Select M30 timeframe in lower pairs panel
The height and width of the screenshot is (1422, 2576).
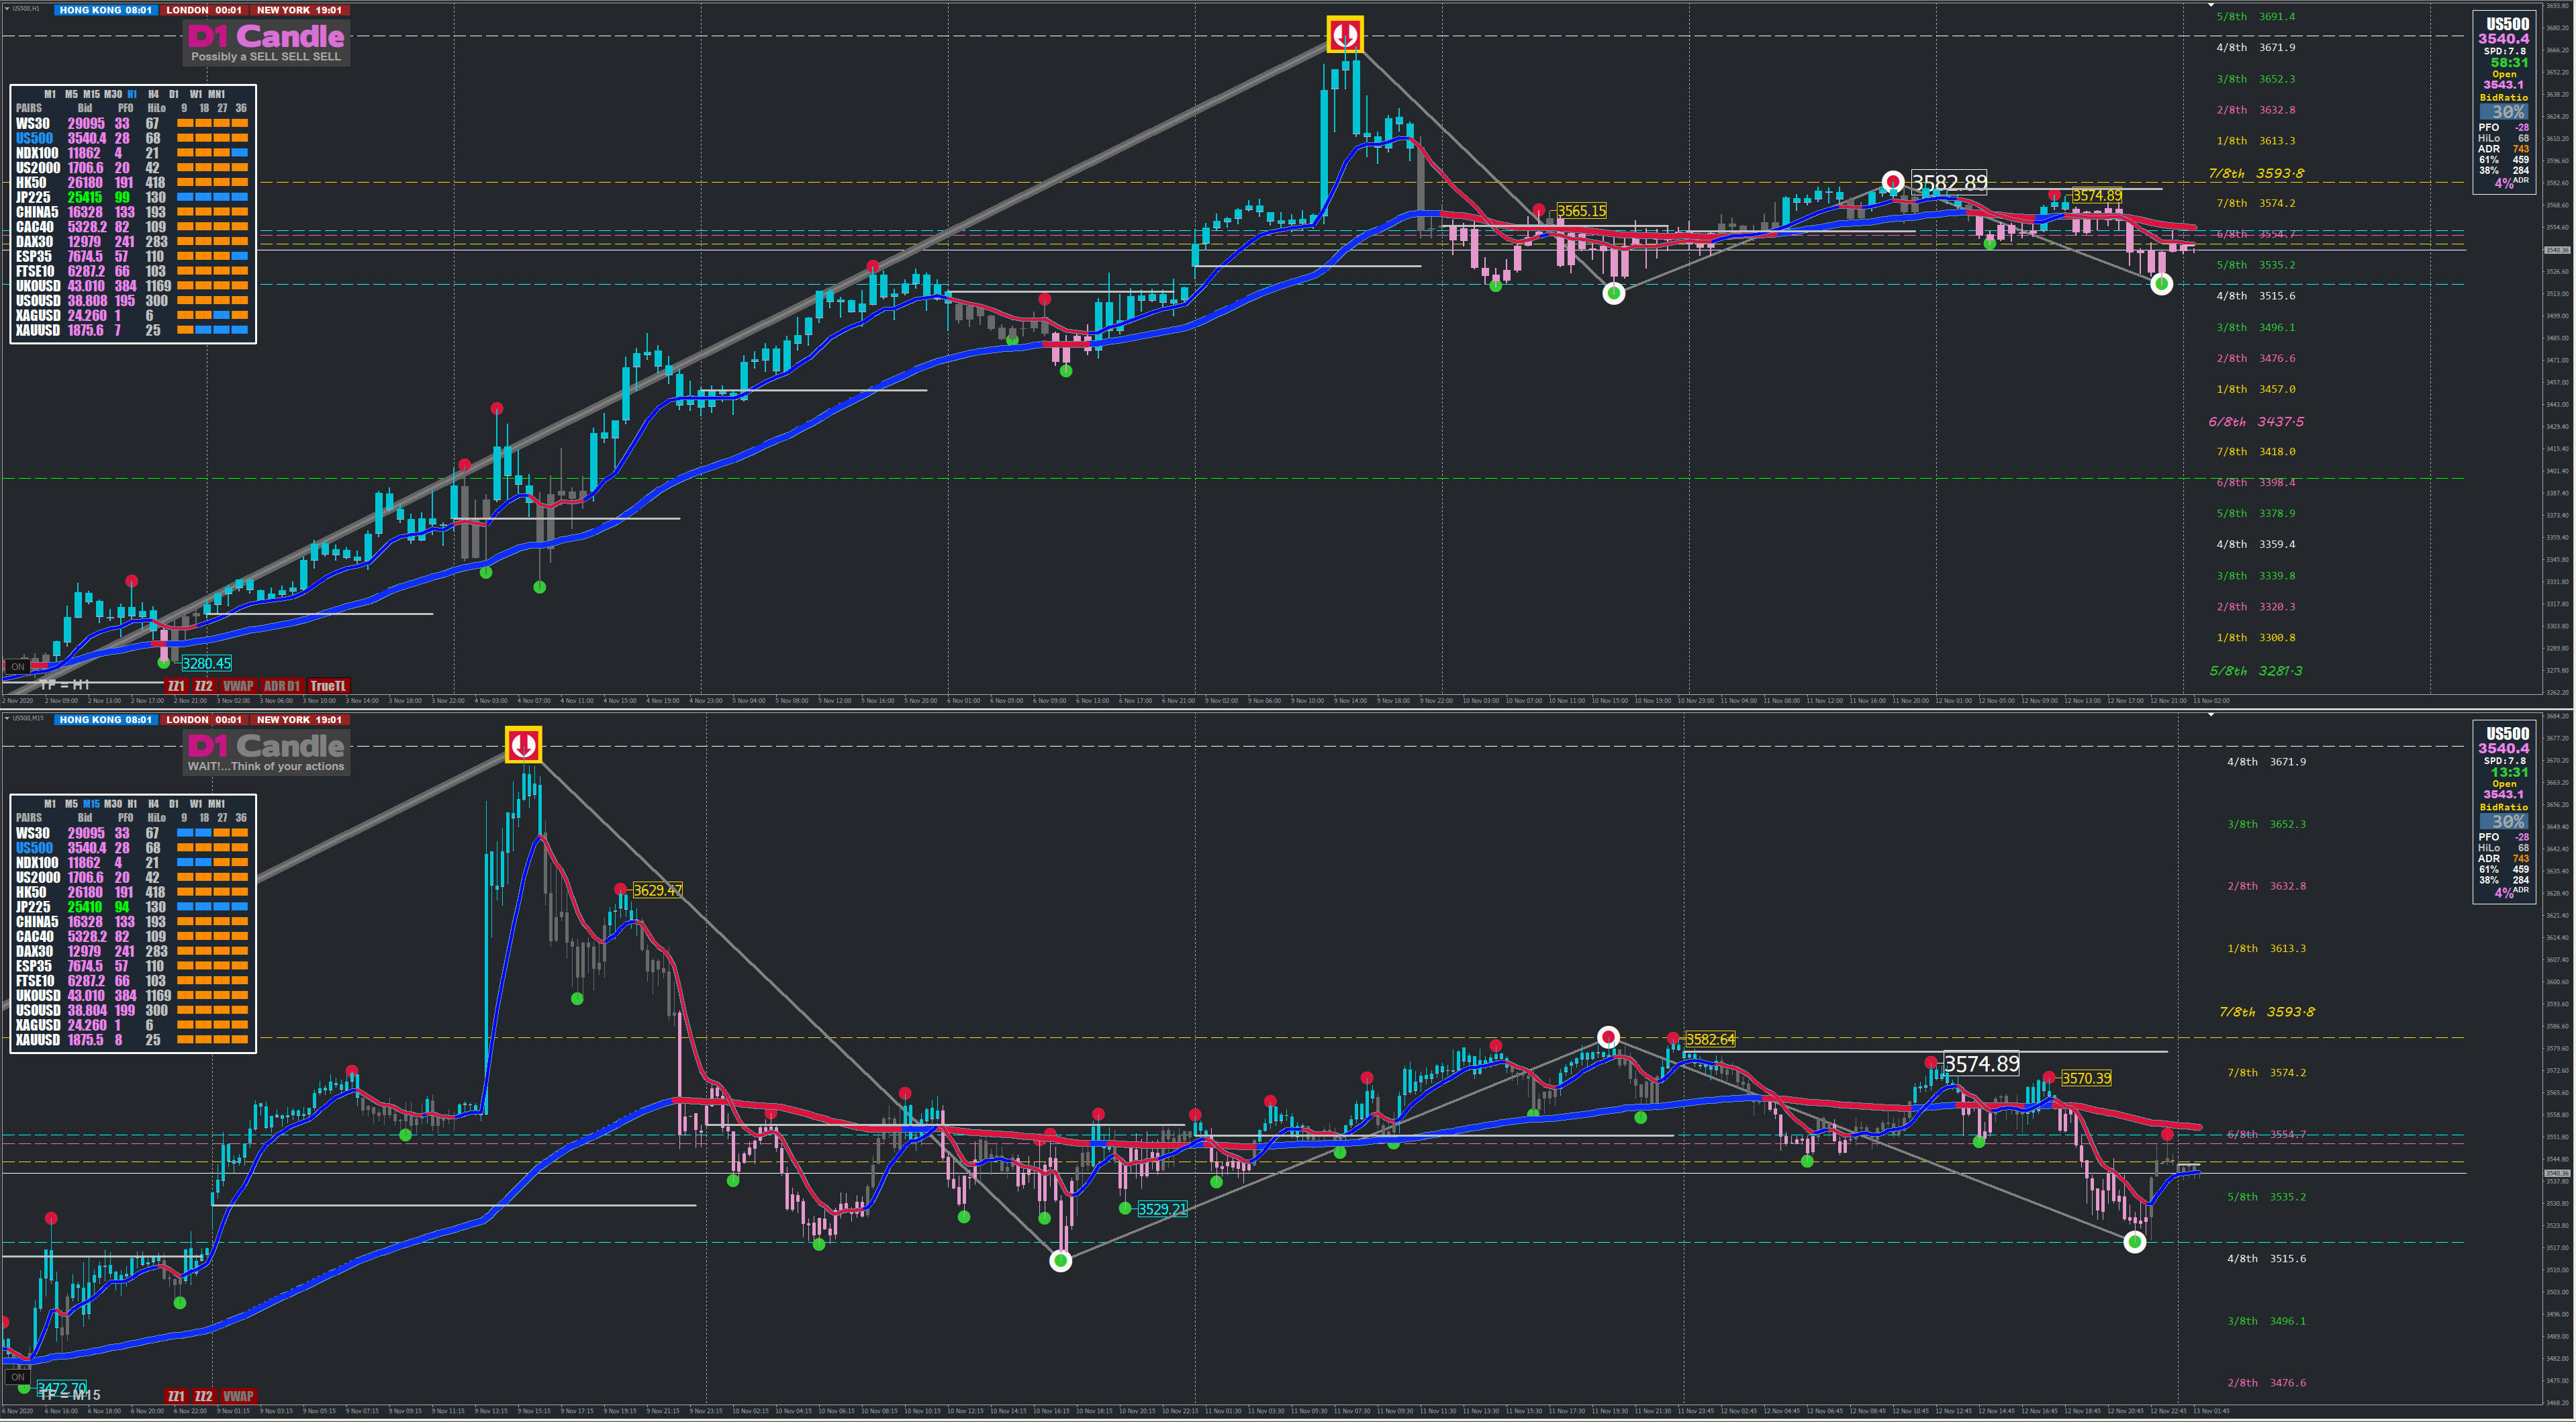coord(113,804)
